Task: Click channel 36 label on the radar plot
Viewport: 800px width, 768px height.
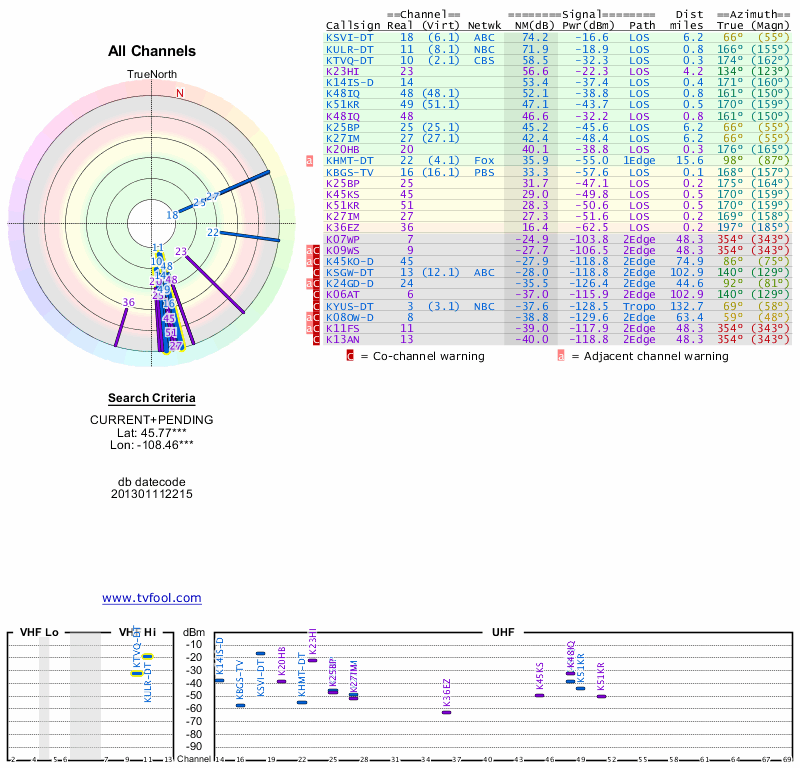Action: 128,302
